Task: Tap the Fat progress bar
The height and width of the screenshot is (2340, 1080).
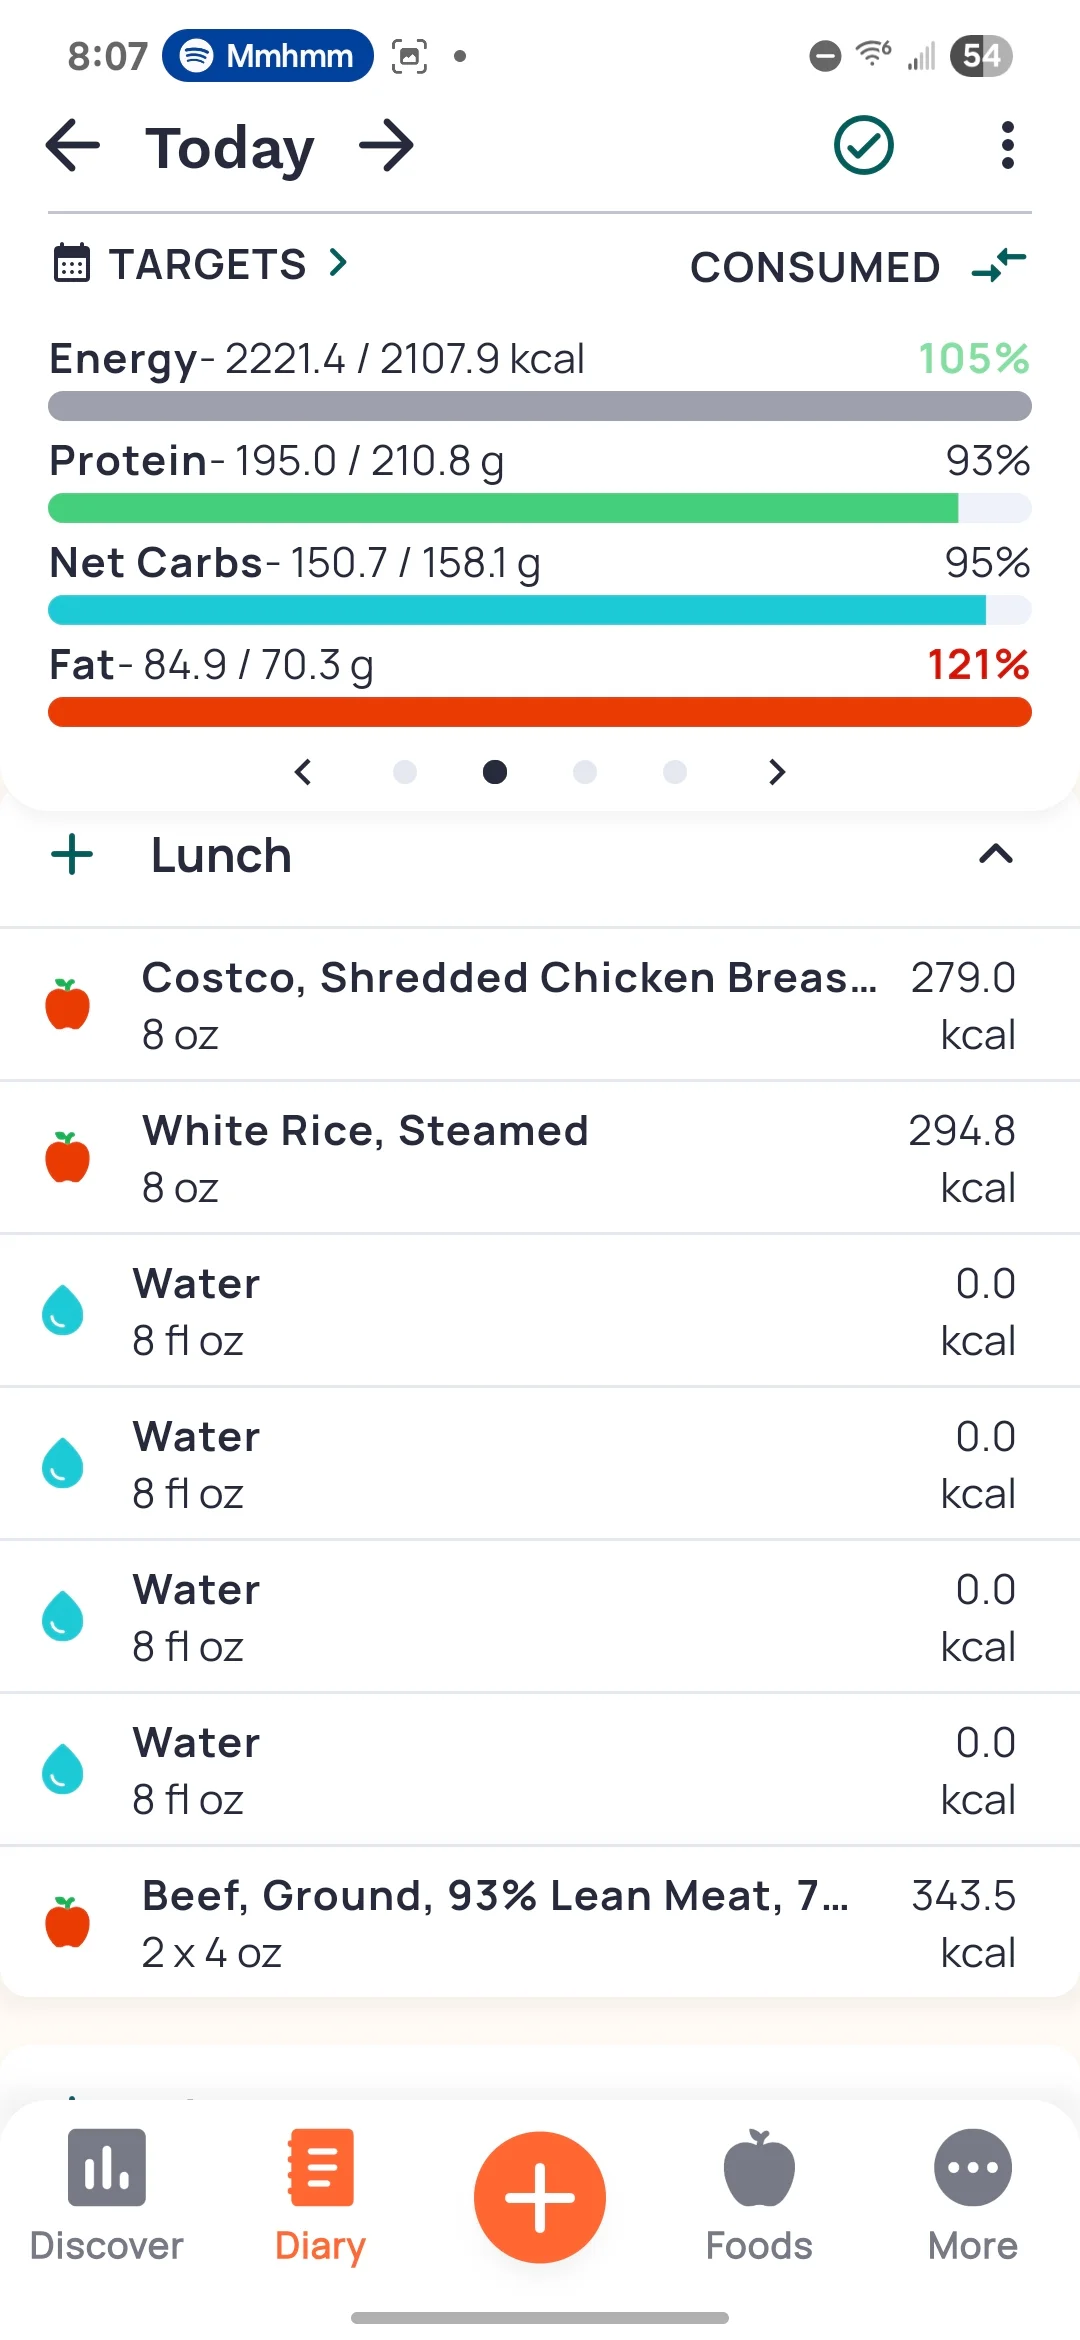Action: pyautogui.click(x=540, y=712)
